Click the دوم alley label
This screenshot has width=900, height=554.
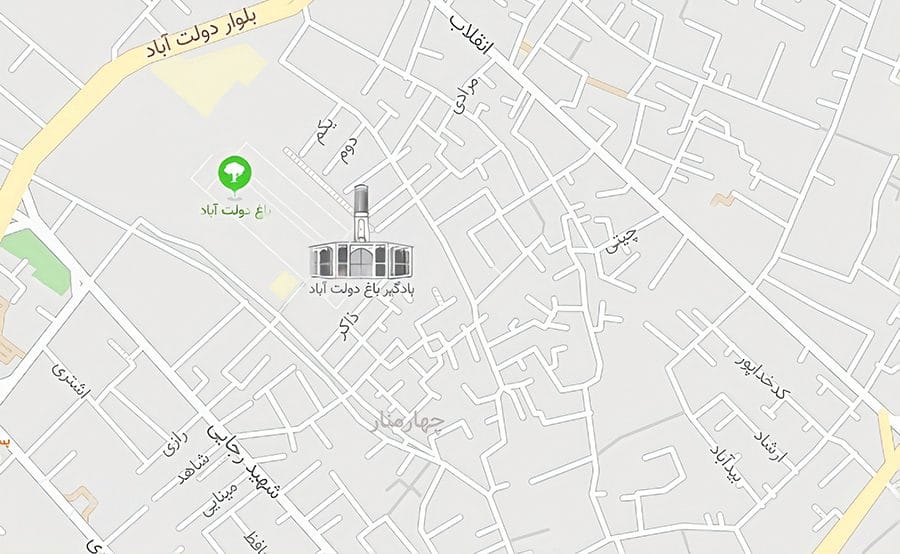pyautogui.click(x=348, y=151)
